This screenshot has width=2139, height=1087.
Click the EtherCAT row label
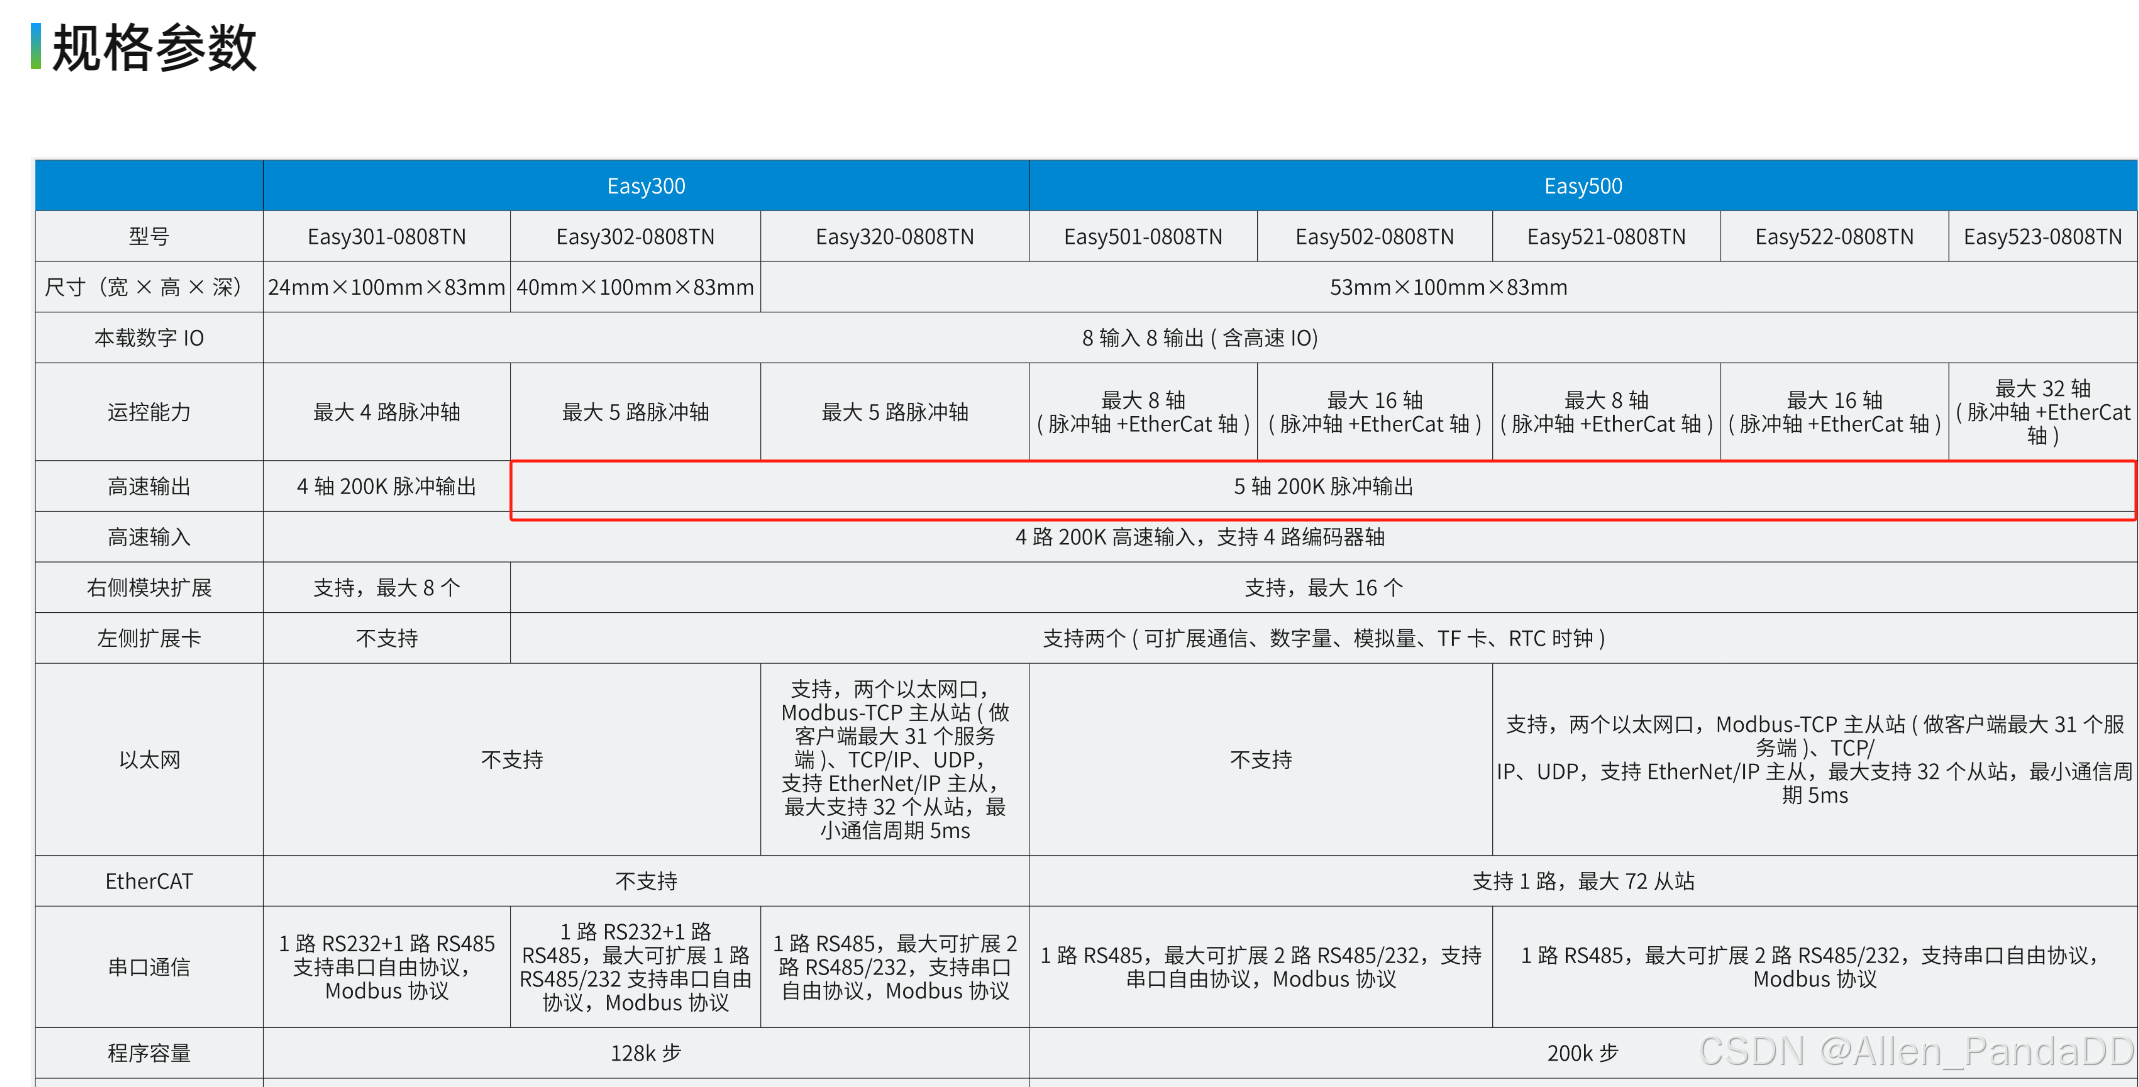tap(149, 881)
